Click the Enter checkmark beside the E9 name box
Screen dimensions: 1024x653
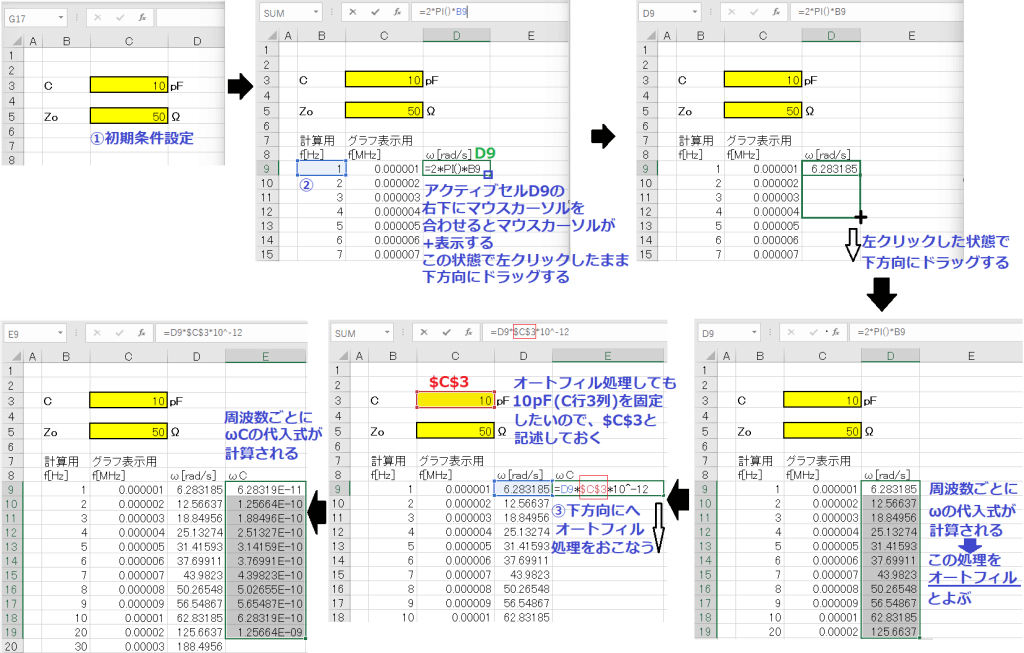click(x=119, y=331)
